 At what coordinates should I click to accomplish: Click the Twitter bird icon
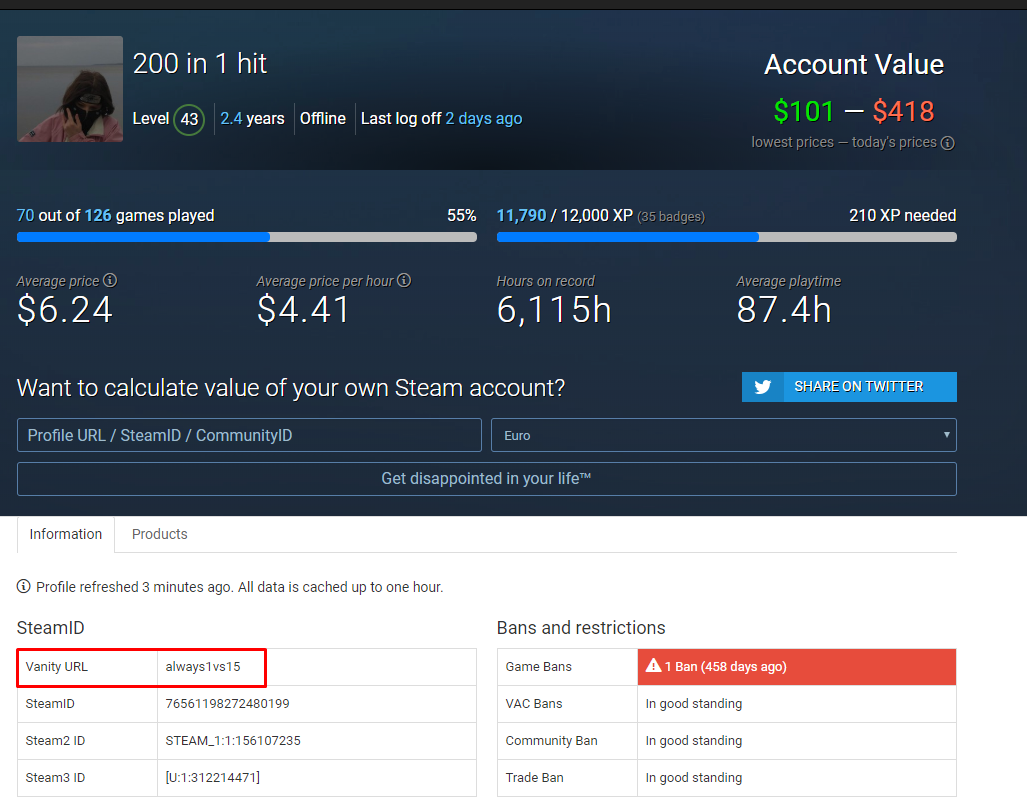[x=763, y=387]
